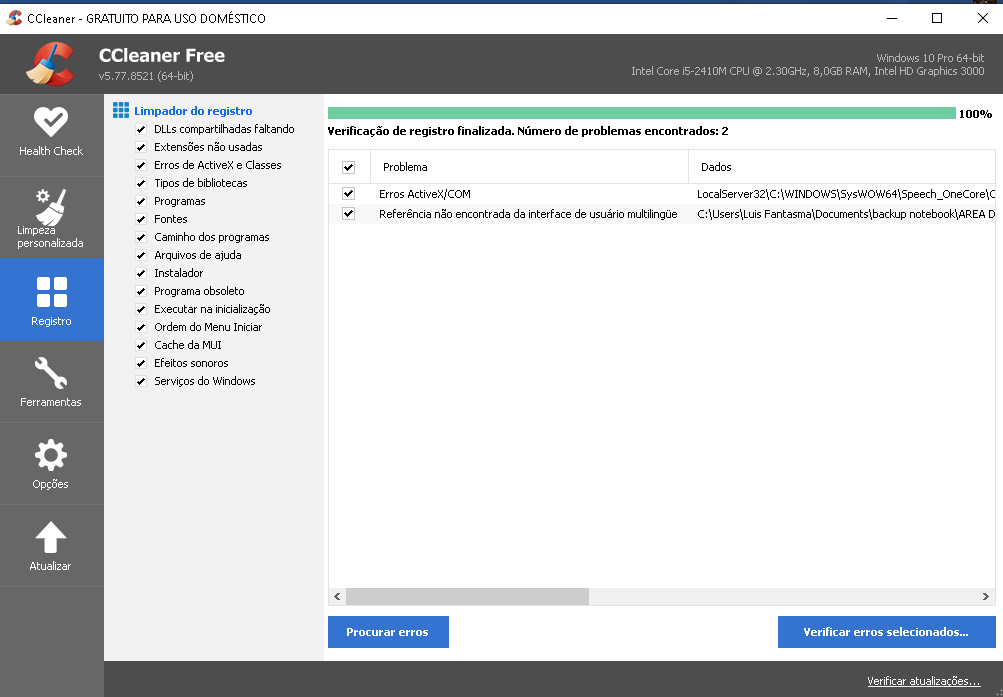The height and width of the screenshot is (697, 1003).
Task: Click the Registro grid icon
Action: click(51, 292)
